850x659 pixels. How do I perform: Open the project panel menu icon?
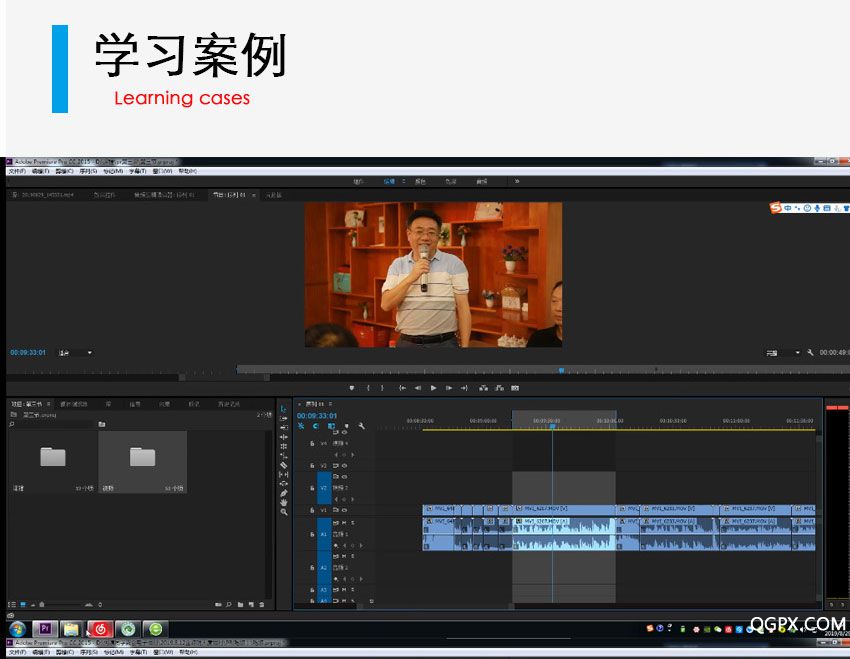pyautogui.click(x=48, y=404)
